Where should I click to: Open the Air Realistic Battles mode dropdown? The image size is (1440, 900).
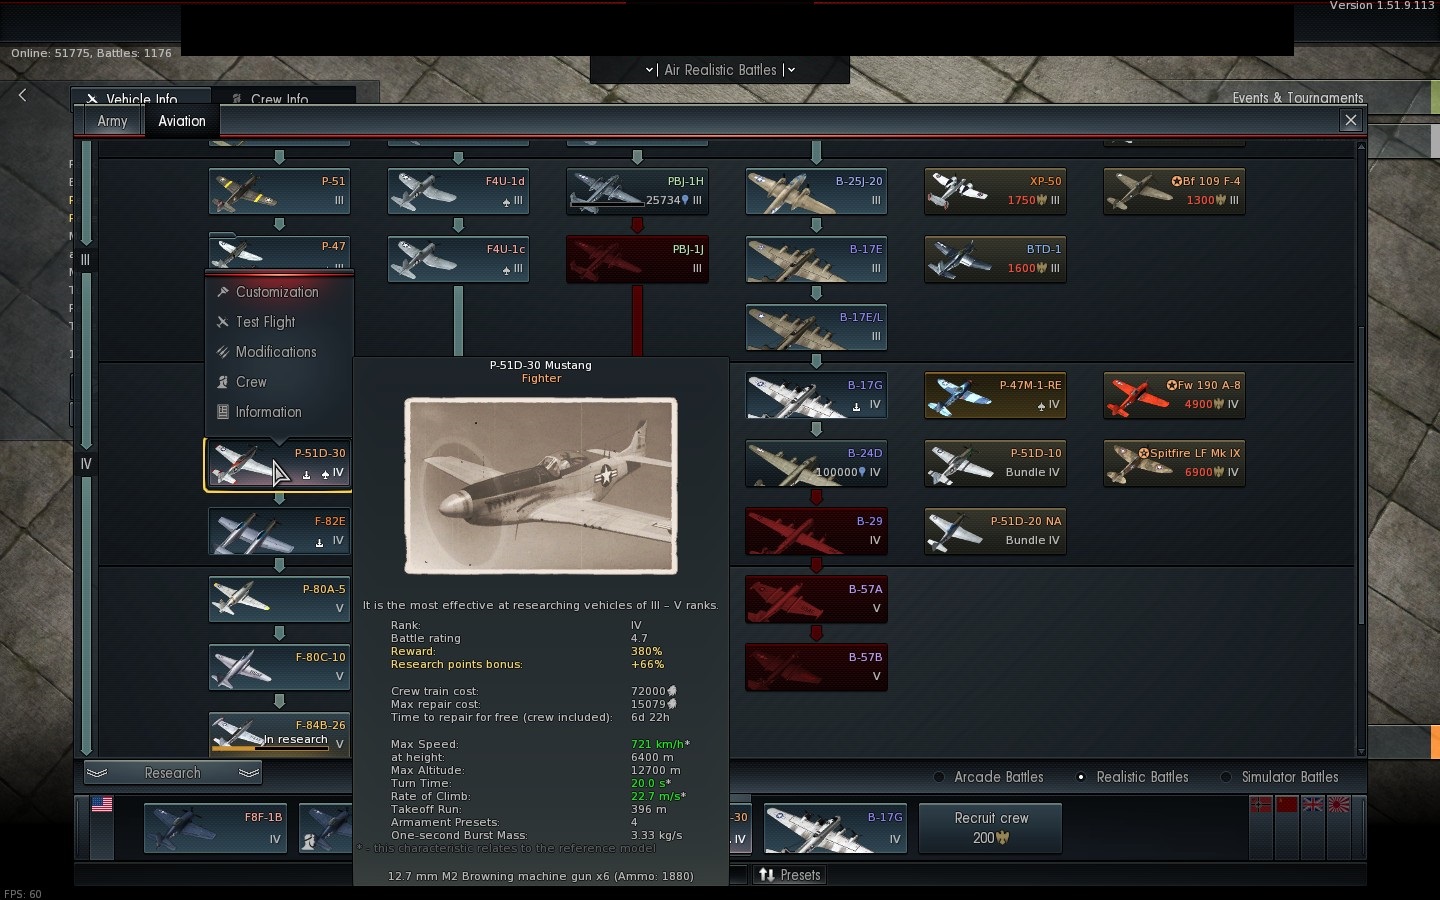tap(720, 70)
